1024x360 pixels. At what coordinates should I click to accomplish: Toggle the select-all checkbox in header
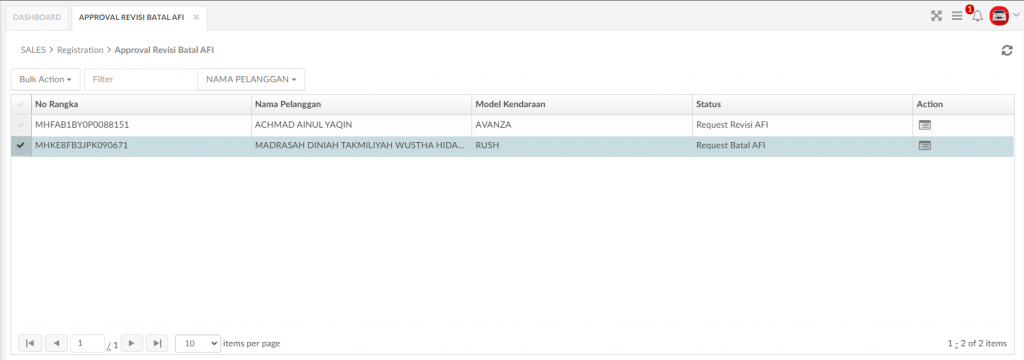point(21,105)
